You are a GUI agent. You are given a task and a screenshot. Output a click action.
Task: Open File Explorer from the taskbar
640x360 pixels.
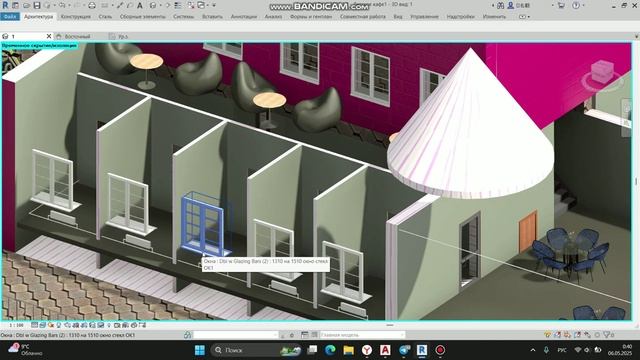pyautogui.click(x=349, y=350)
